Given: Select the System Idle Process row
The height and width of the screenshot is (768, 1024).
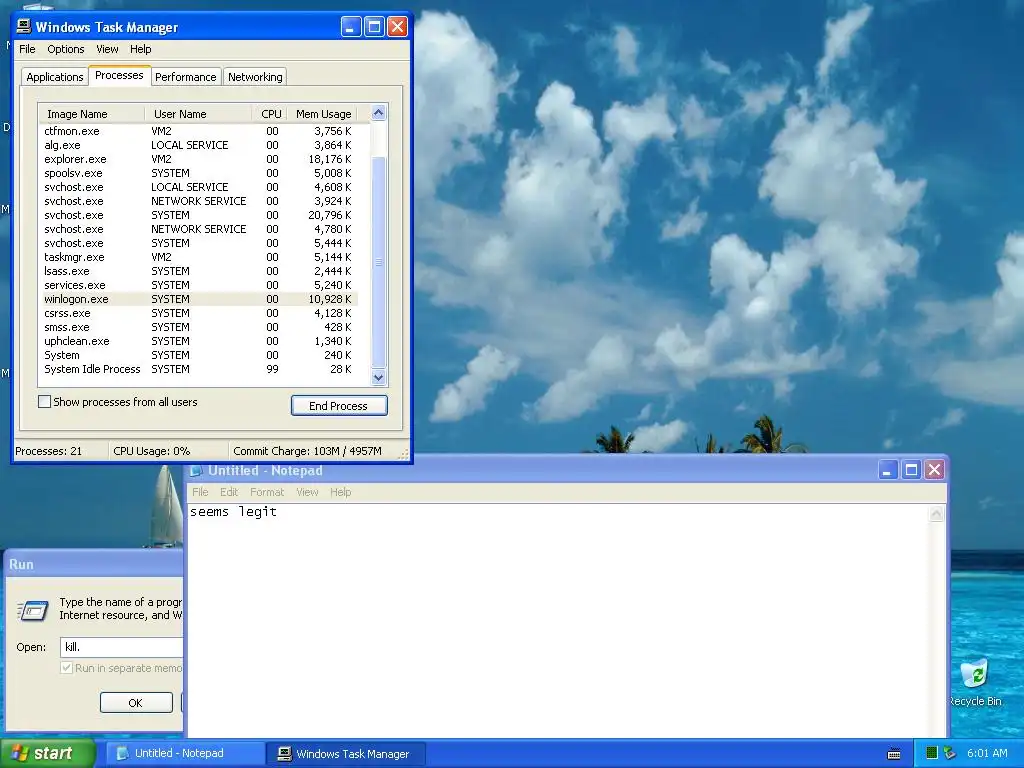Looking at the screenshot, I should [x=199, y=370].
